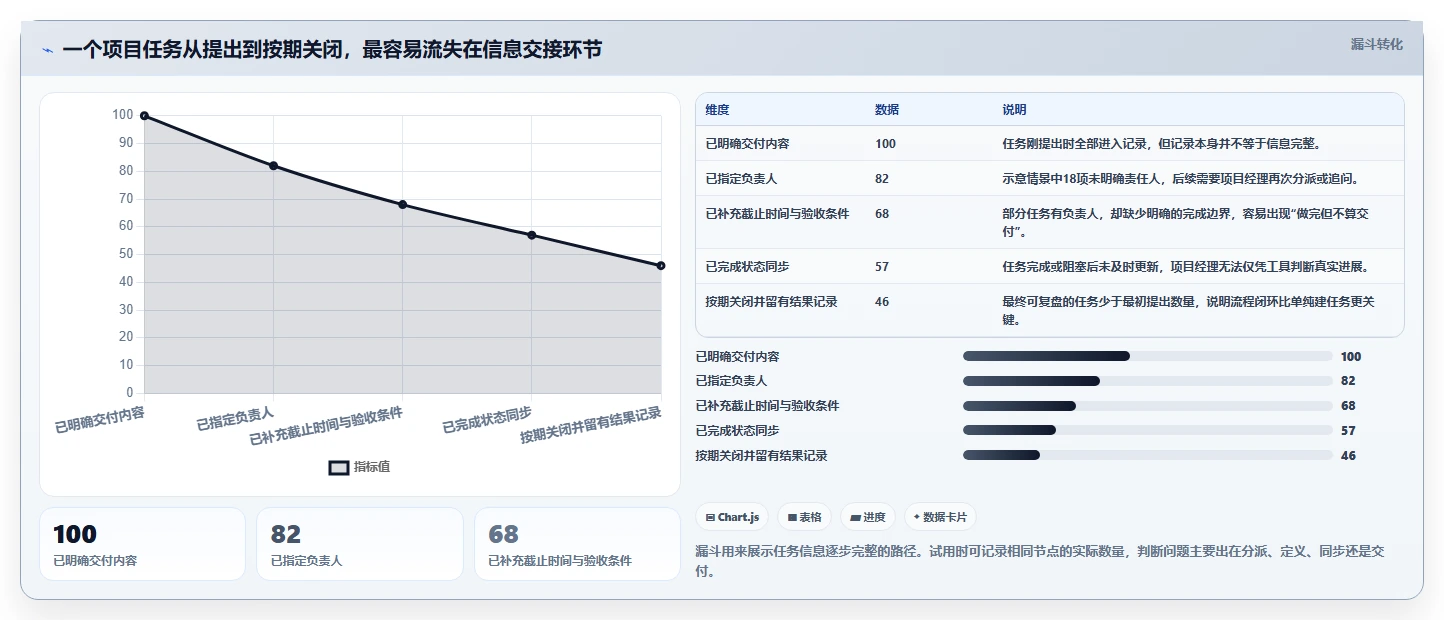Image resolution: width=1444 pixels, height=620 pixels.
Task: Click the chart point for 已指定负责人 at 82
Action: (x=273, y=166)
